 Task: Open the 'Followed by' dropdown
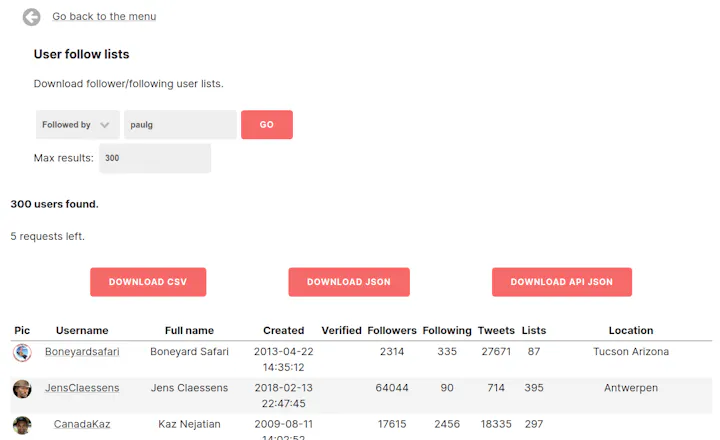[78, 124]
